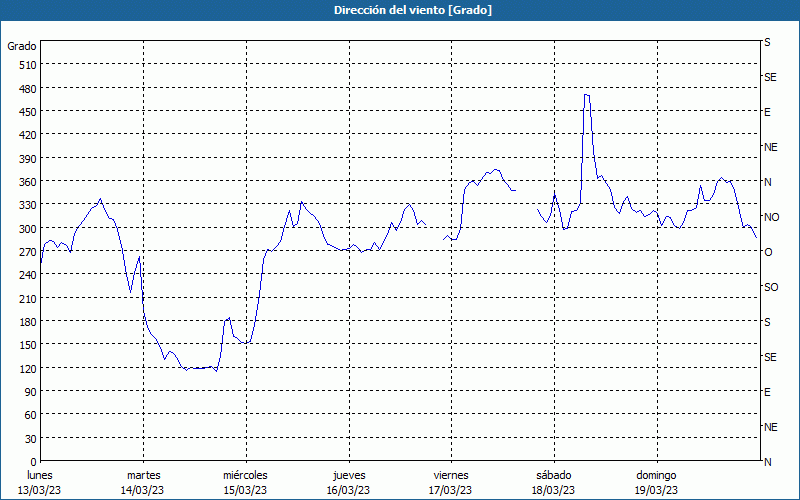Select the 'Grado' axis unit label
Screen dimensions: 800x500
pos(22,46)
